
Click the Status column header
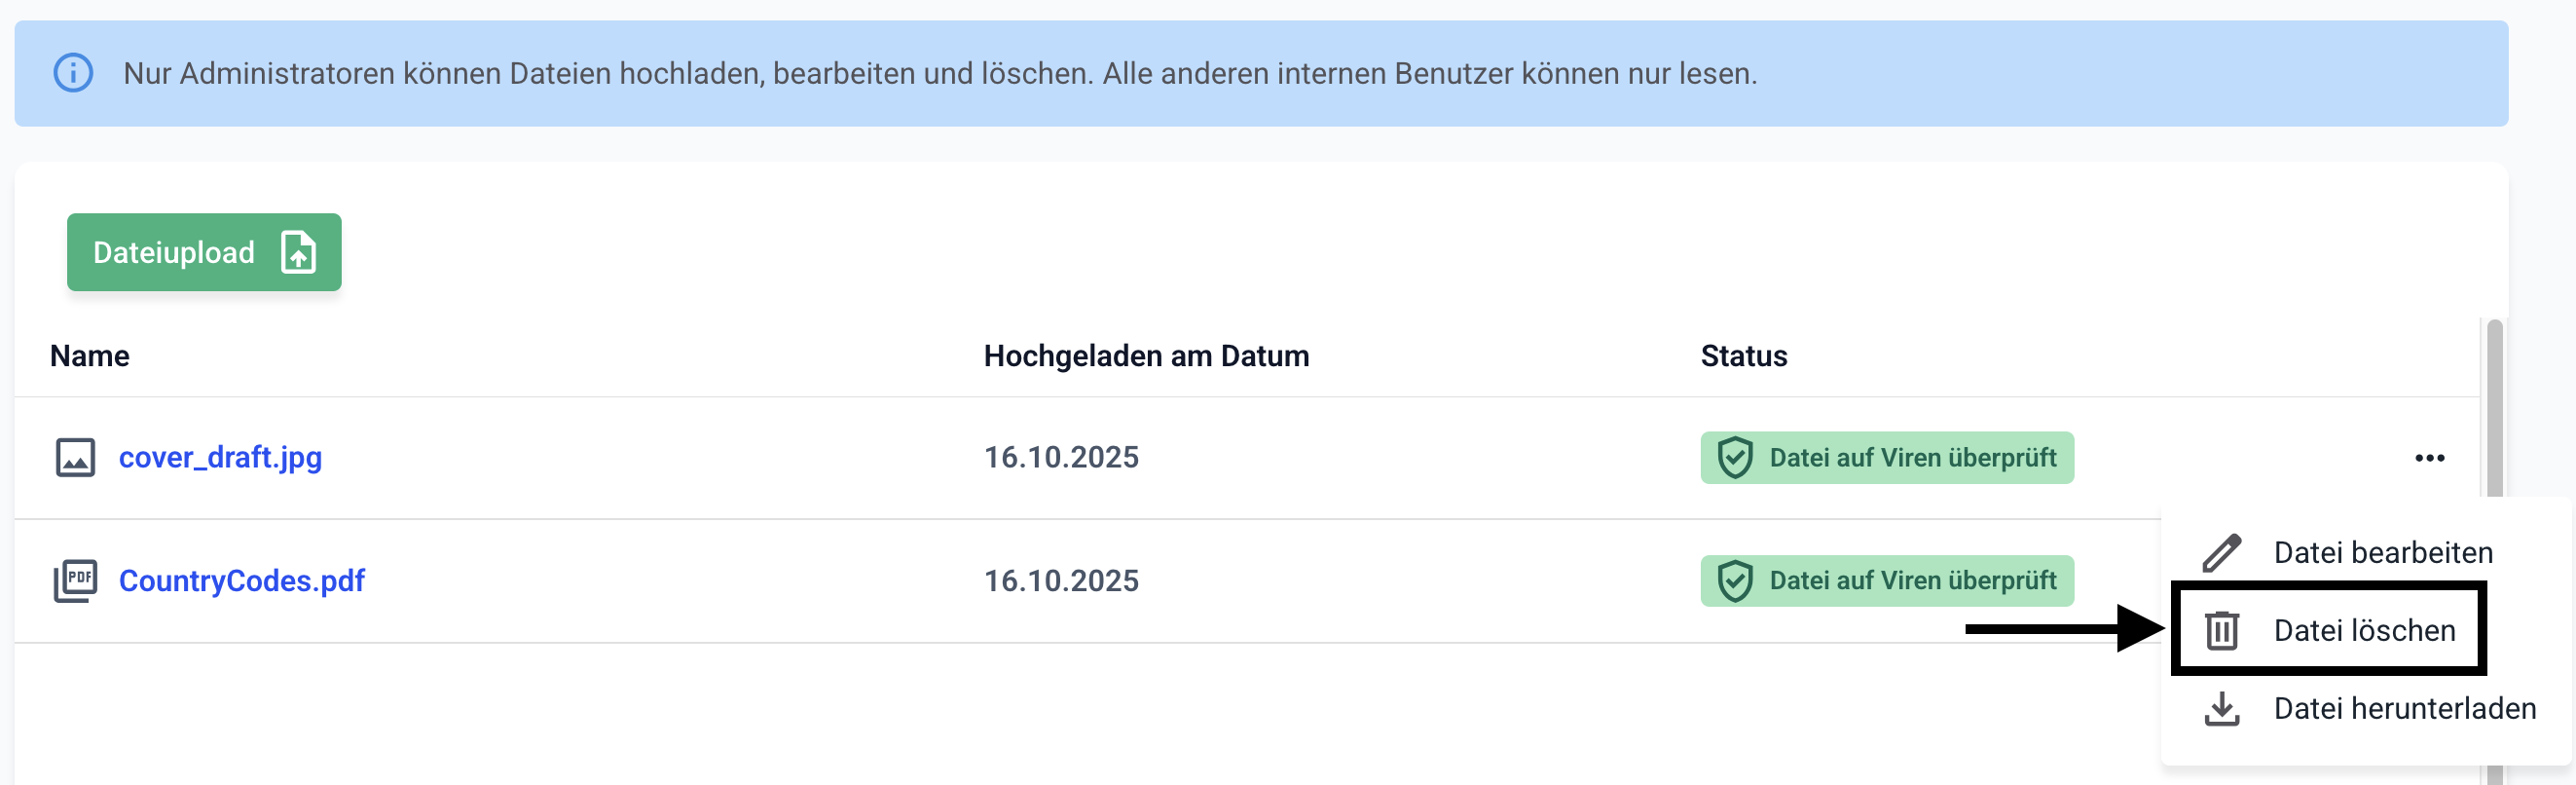pyautogui.click(x=1743, y=356)
